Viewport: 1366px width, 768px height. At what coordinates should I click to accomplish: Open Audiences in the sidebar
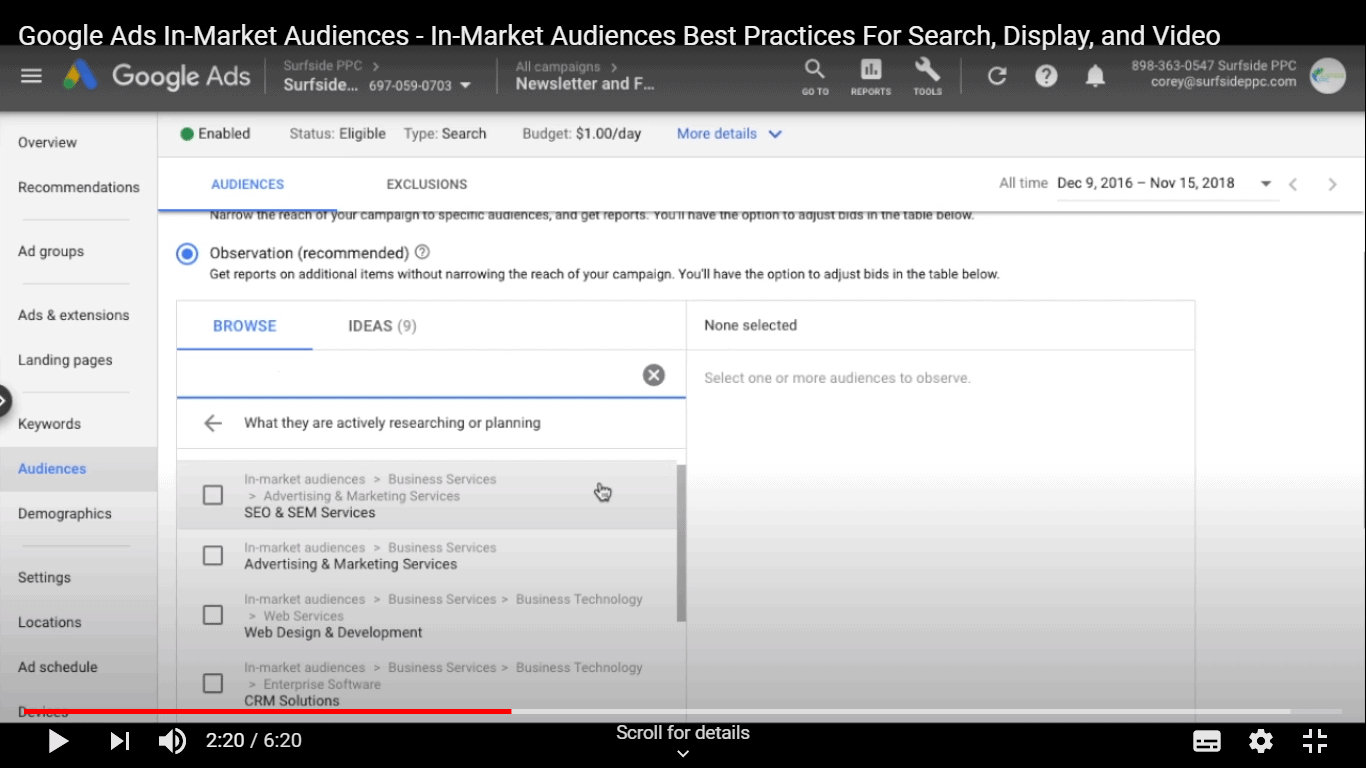point(52,469)
